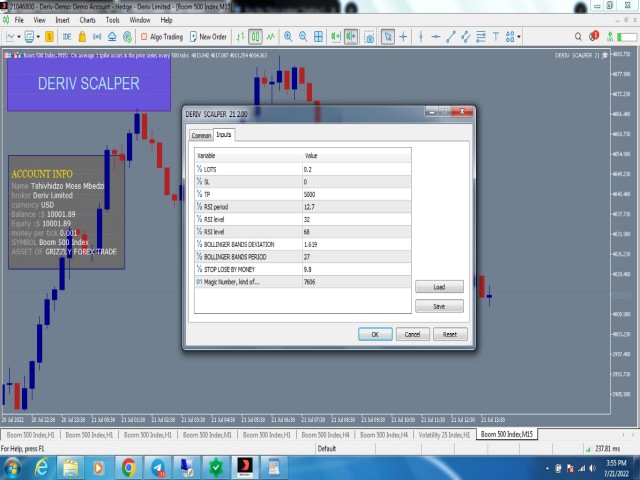Open the templates chart icon
This screenshot has width=640, height=480.
(29, 37)
